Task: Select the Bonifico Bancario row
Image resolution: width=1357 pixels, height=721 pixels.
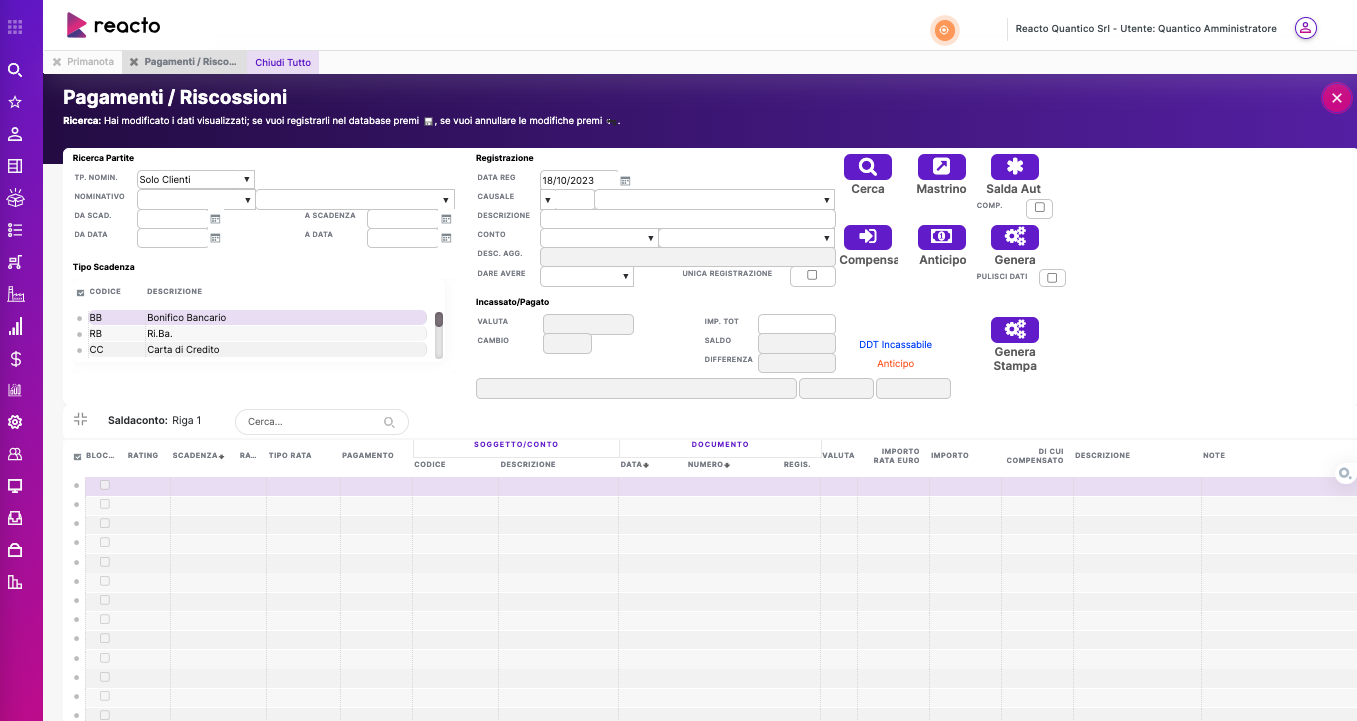Action: coord(257,318)
